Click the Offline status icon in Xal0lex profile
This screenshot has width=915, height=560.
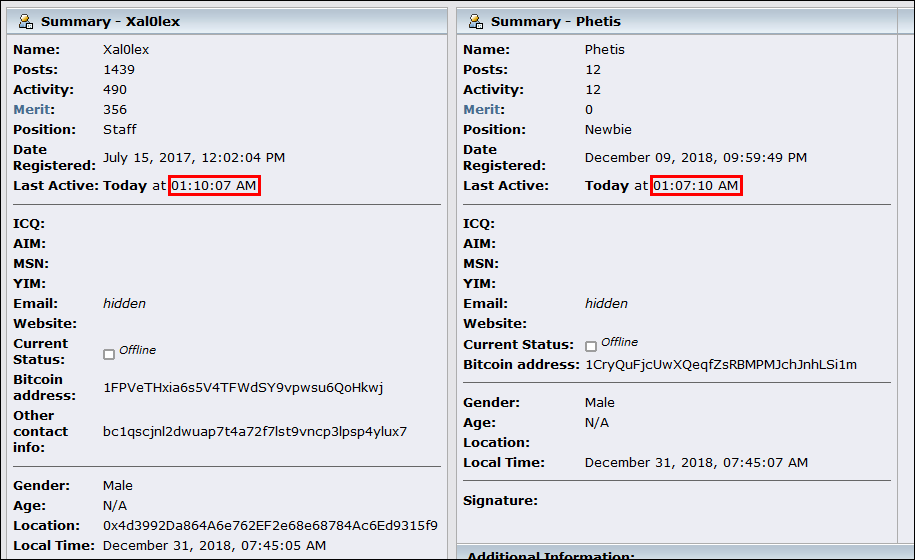tap(109, 354)
